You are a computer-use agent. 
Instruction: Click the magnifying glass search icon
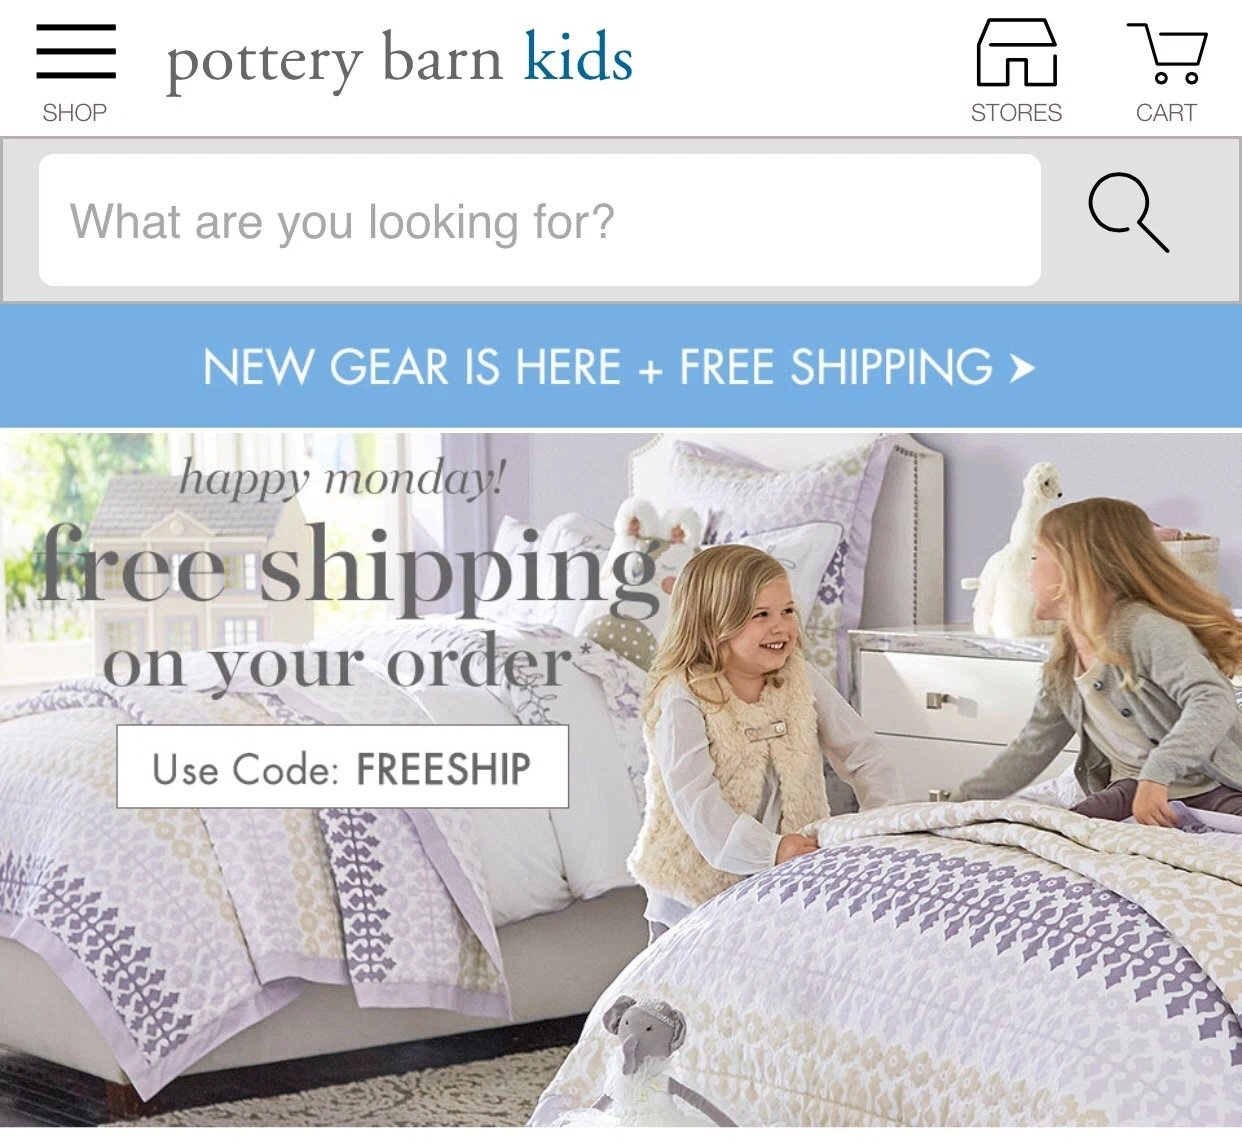pos(1129,212)
